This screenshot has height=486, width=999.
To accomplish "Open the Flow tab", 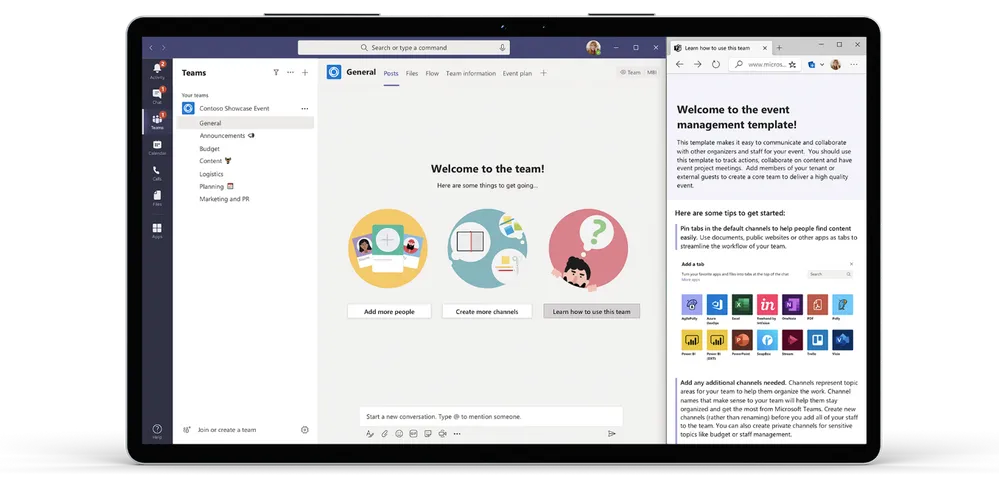I will [432, 73].
